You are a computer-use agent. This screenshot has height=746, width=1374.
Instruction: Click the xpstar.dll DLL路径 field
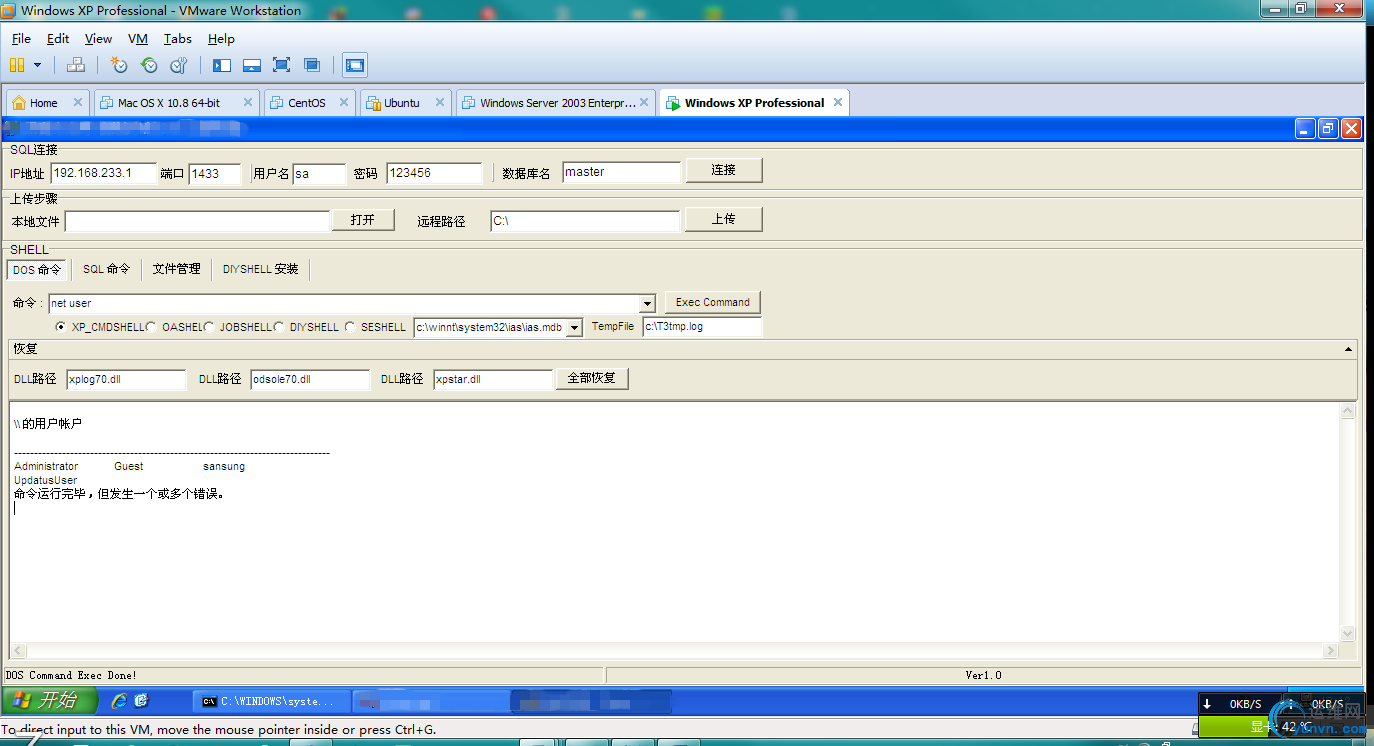click(493, 380)
